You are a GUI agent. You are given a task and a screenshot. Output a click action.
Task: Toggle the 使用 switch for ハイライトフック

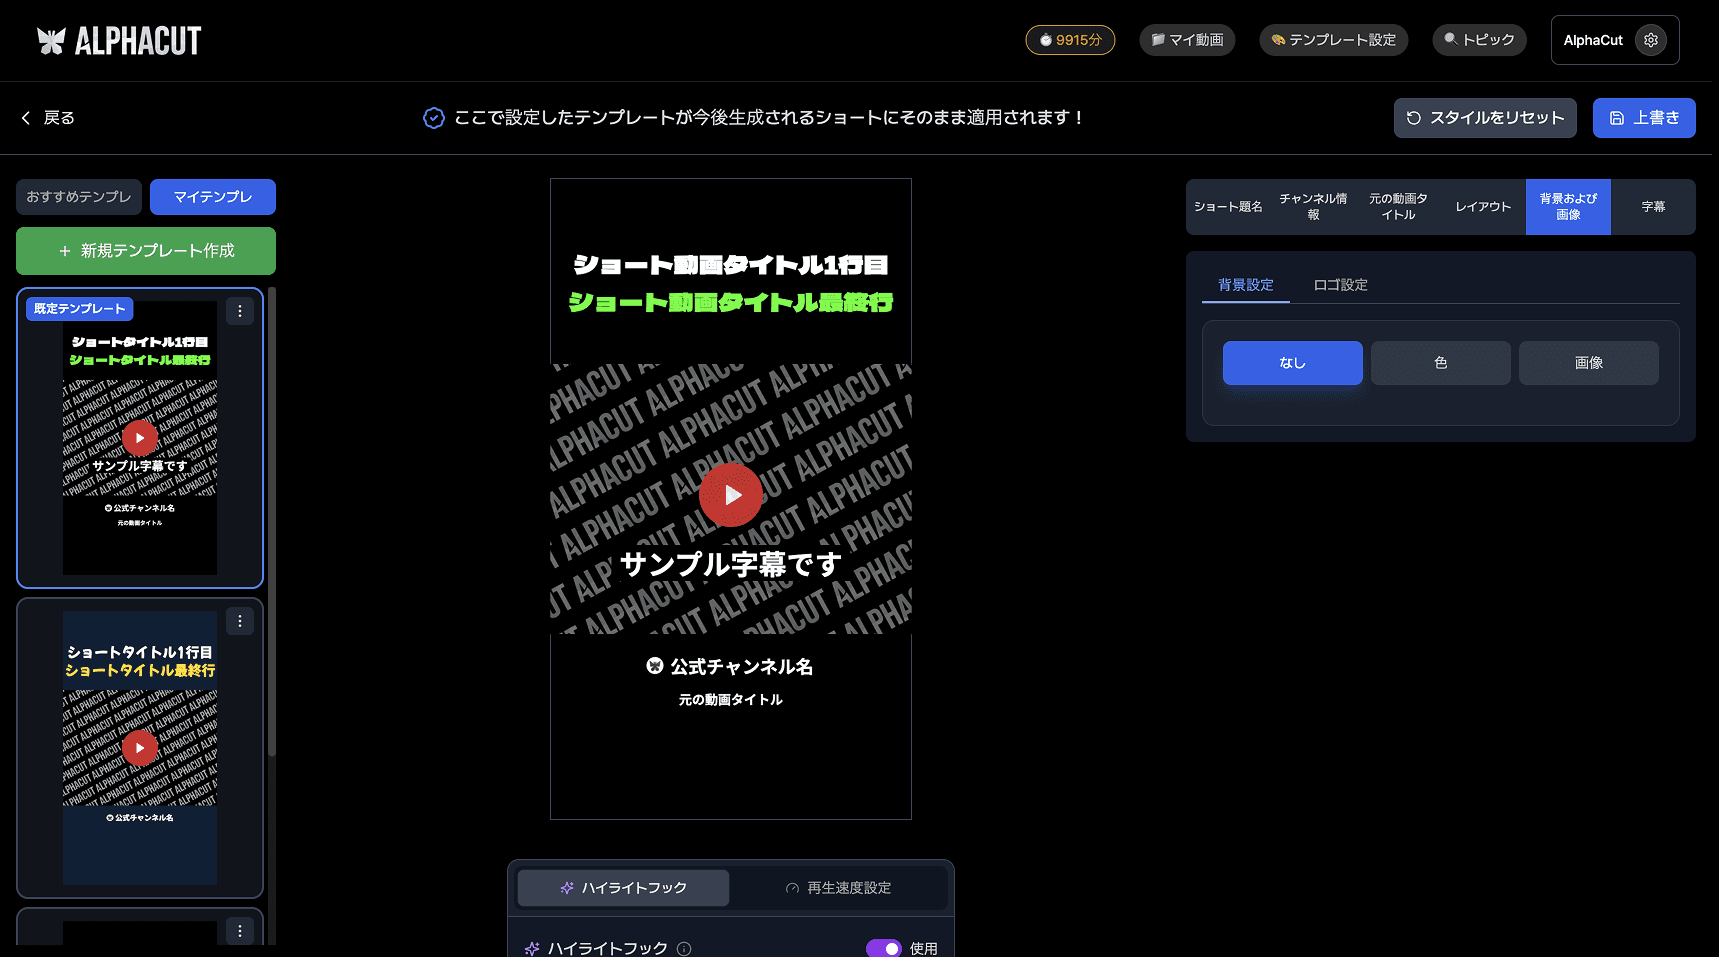pyautogui.click(x=884, y=947)
